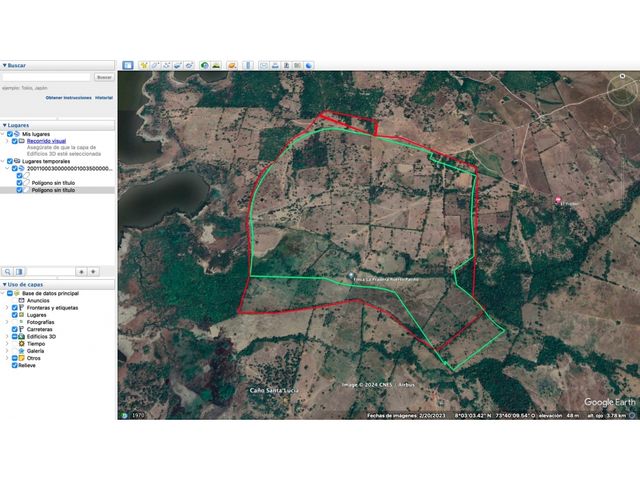
Task: Uncheck the Carreteras layer checkbox
Action: tap(15, 329)
